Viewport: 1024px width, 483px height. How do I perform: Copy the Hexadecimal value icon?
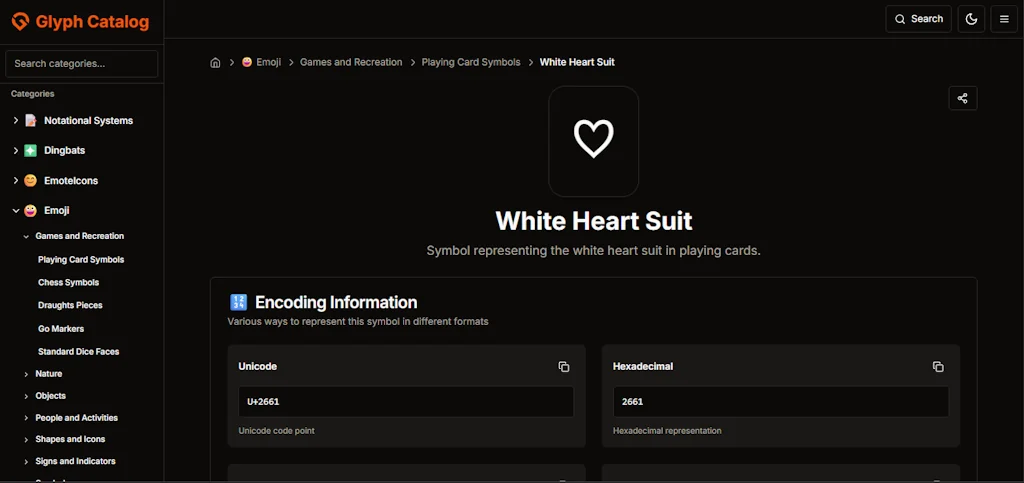pos(938,367)
